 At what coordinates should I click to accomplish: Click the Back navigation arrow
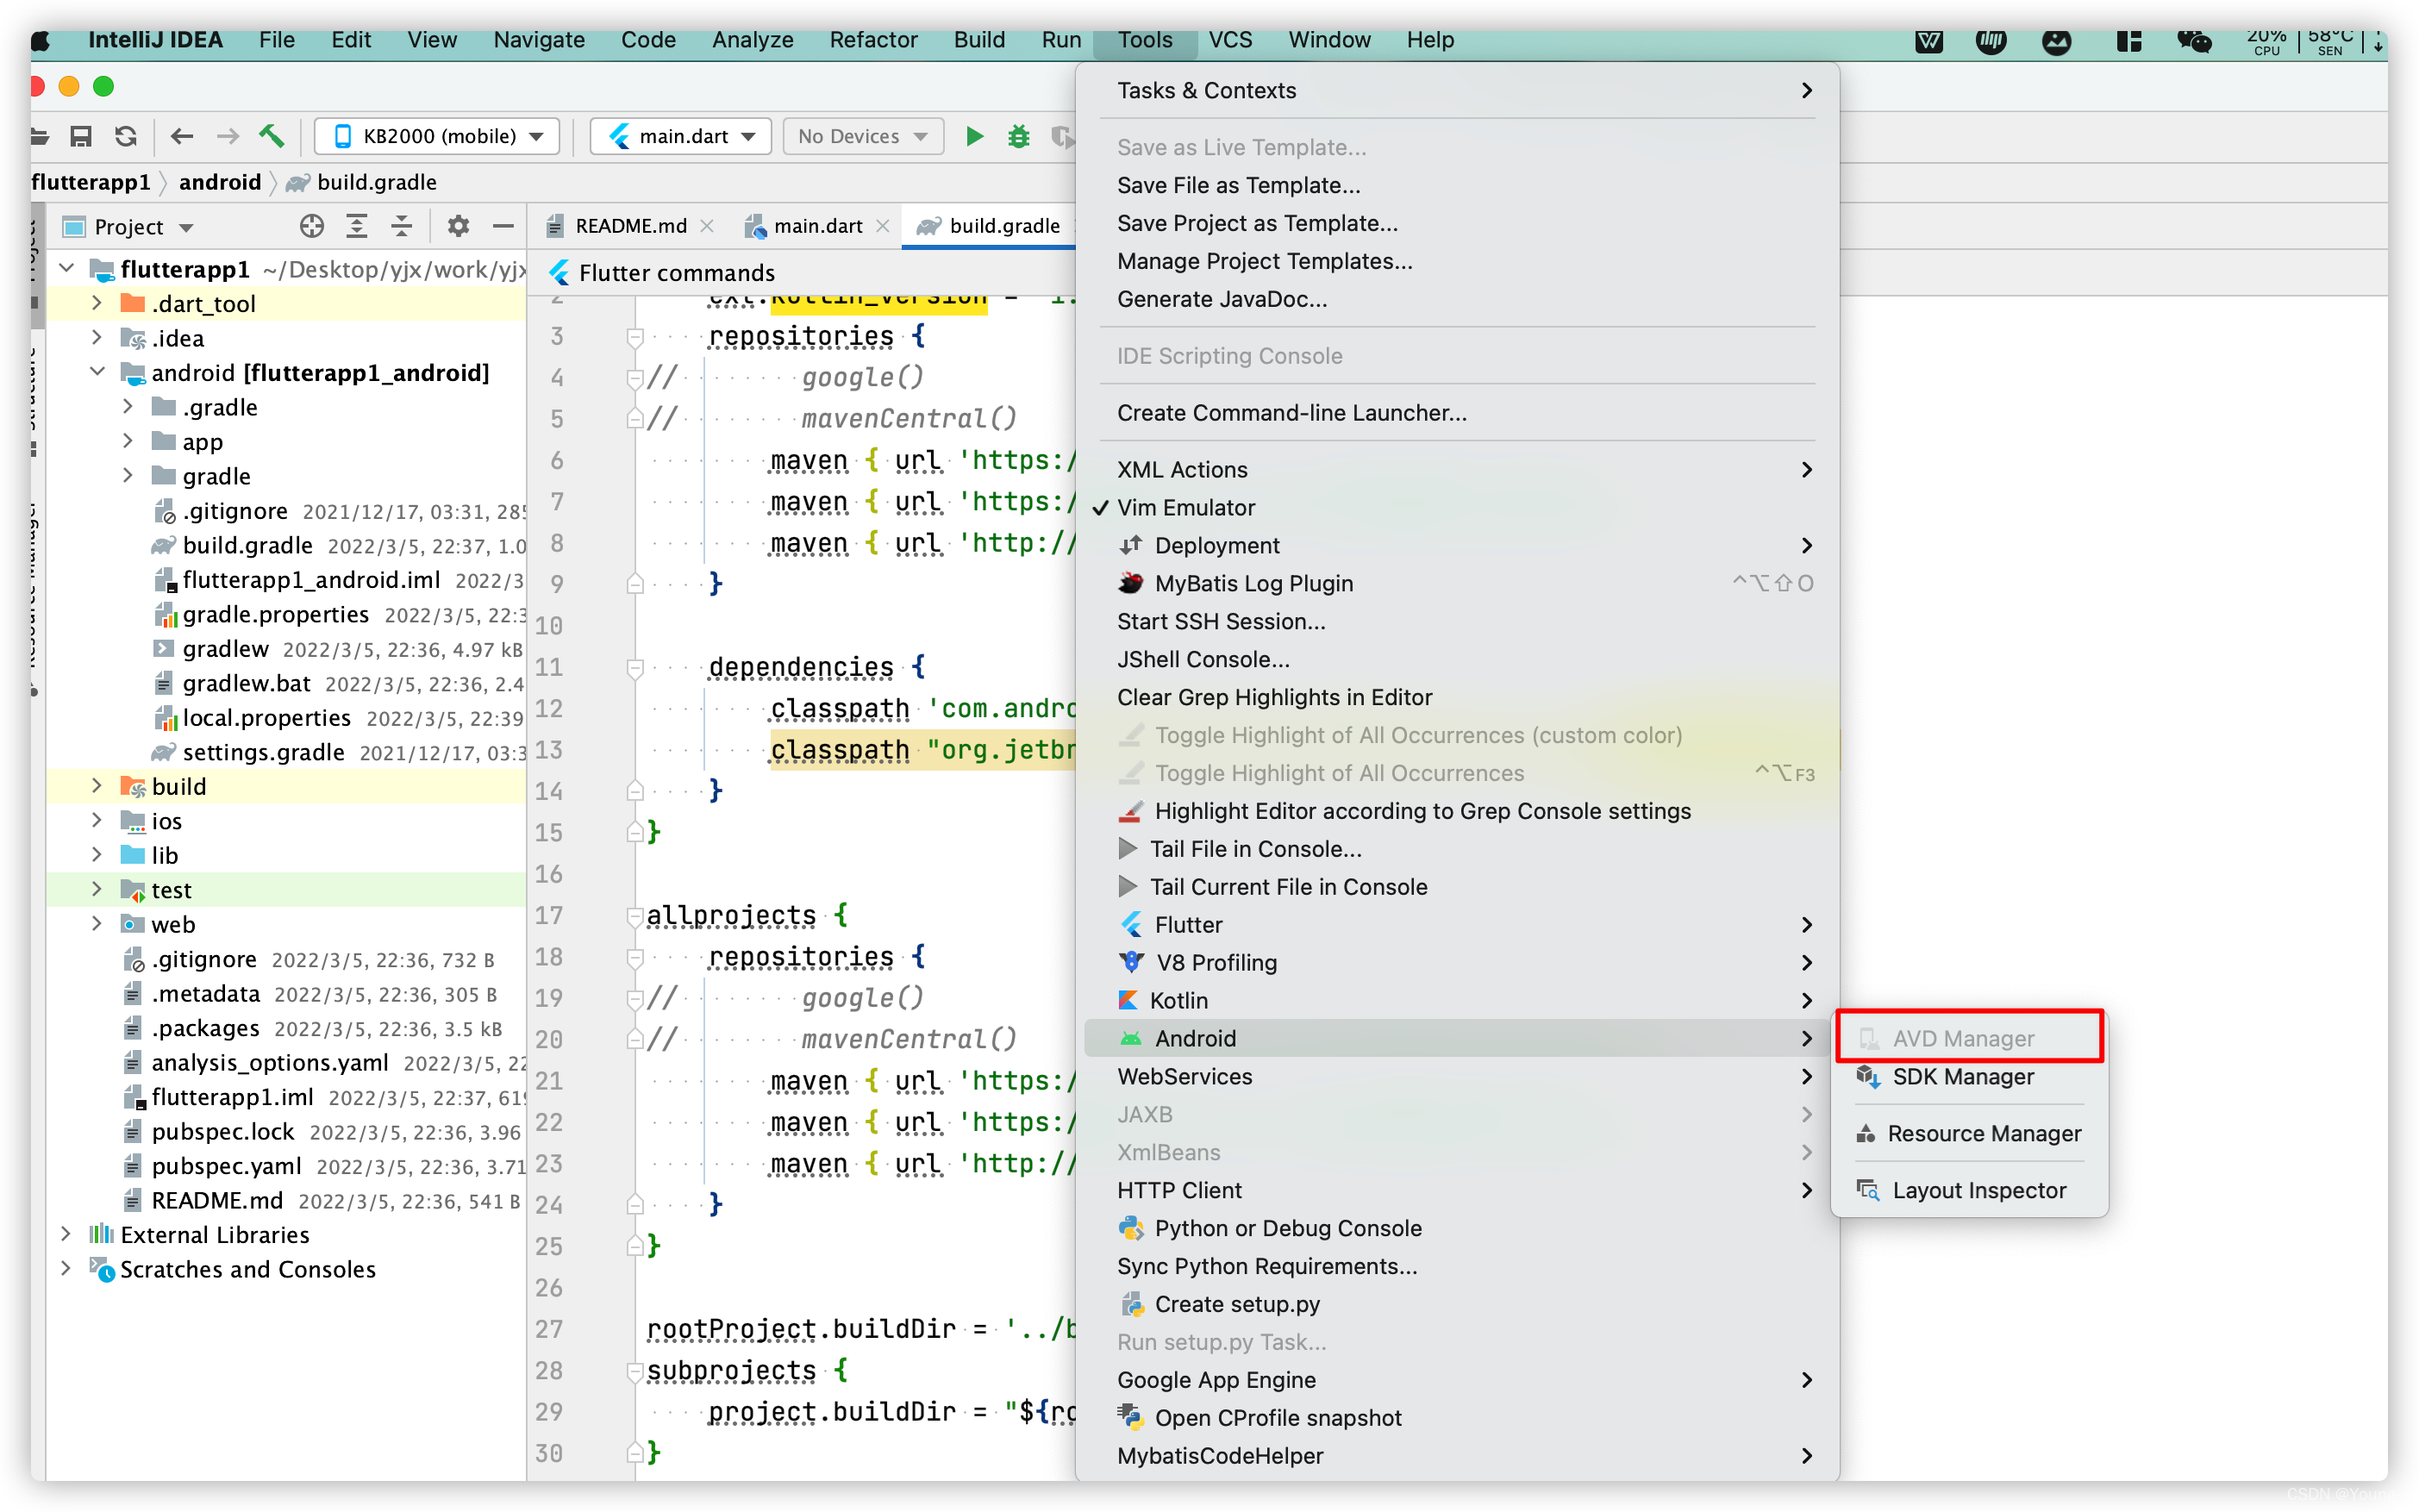(182, 136)
